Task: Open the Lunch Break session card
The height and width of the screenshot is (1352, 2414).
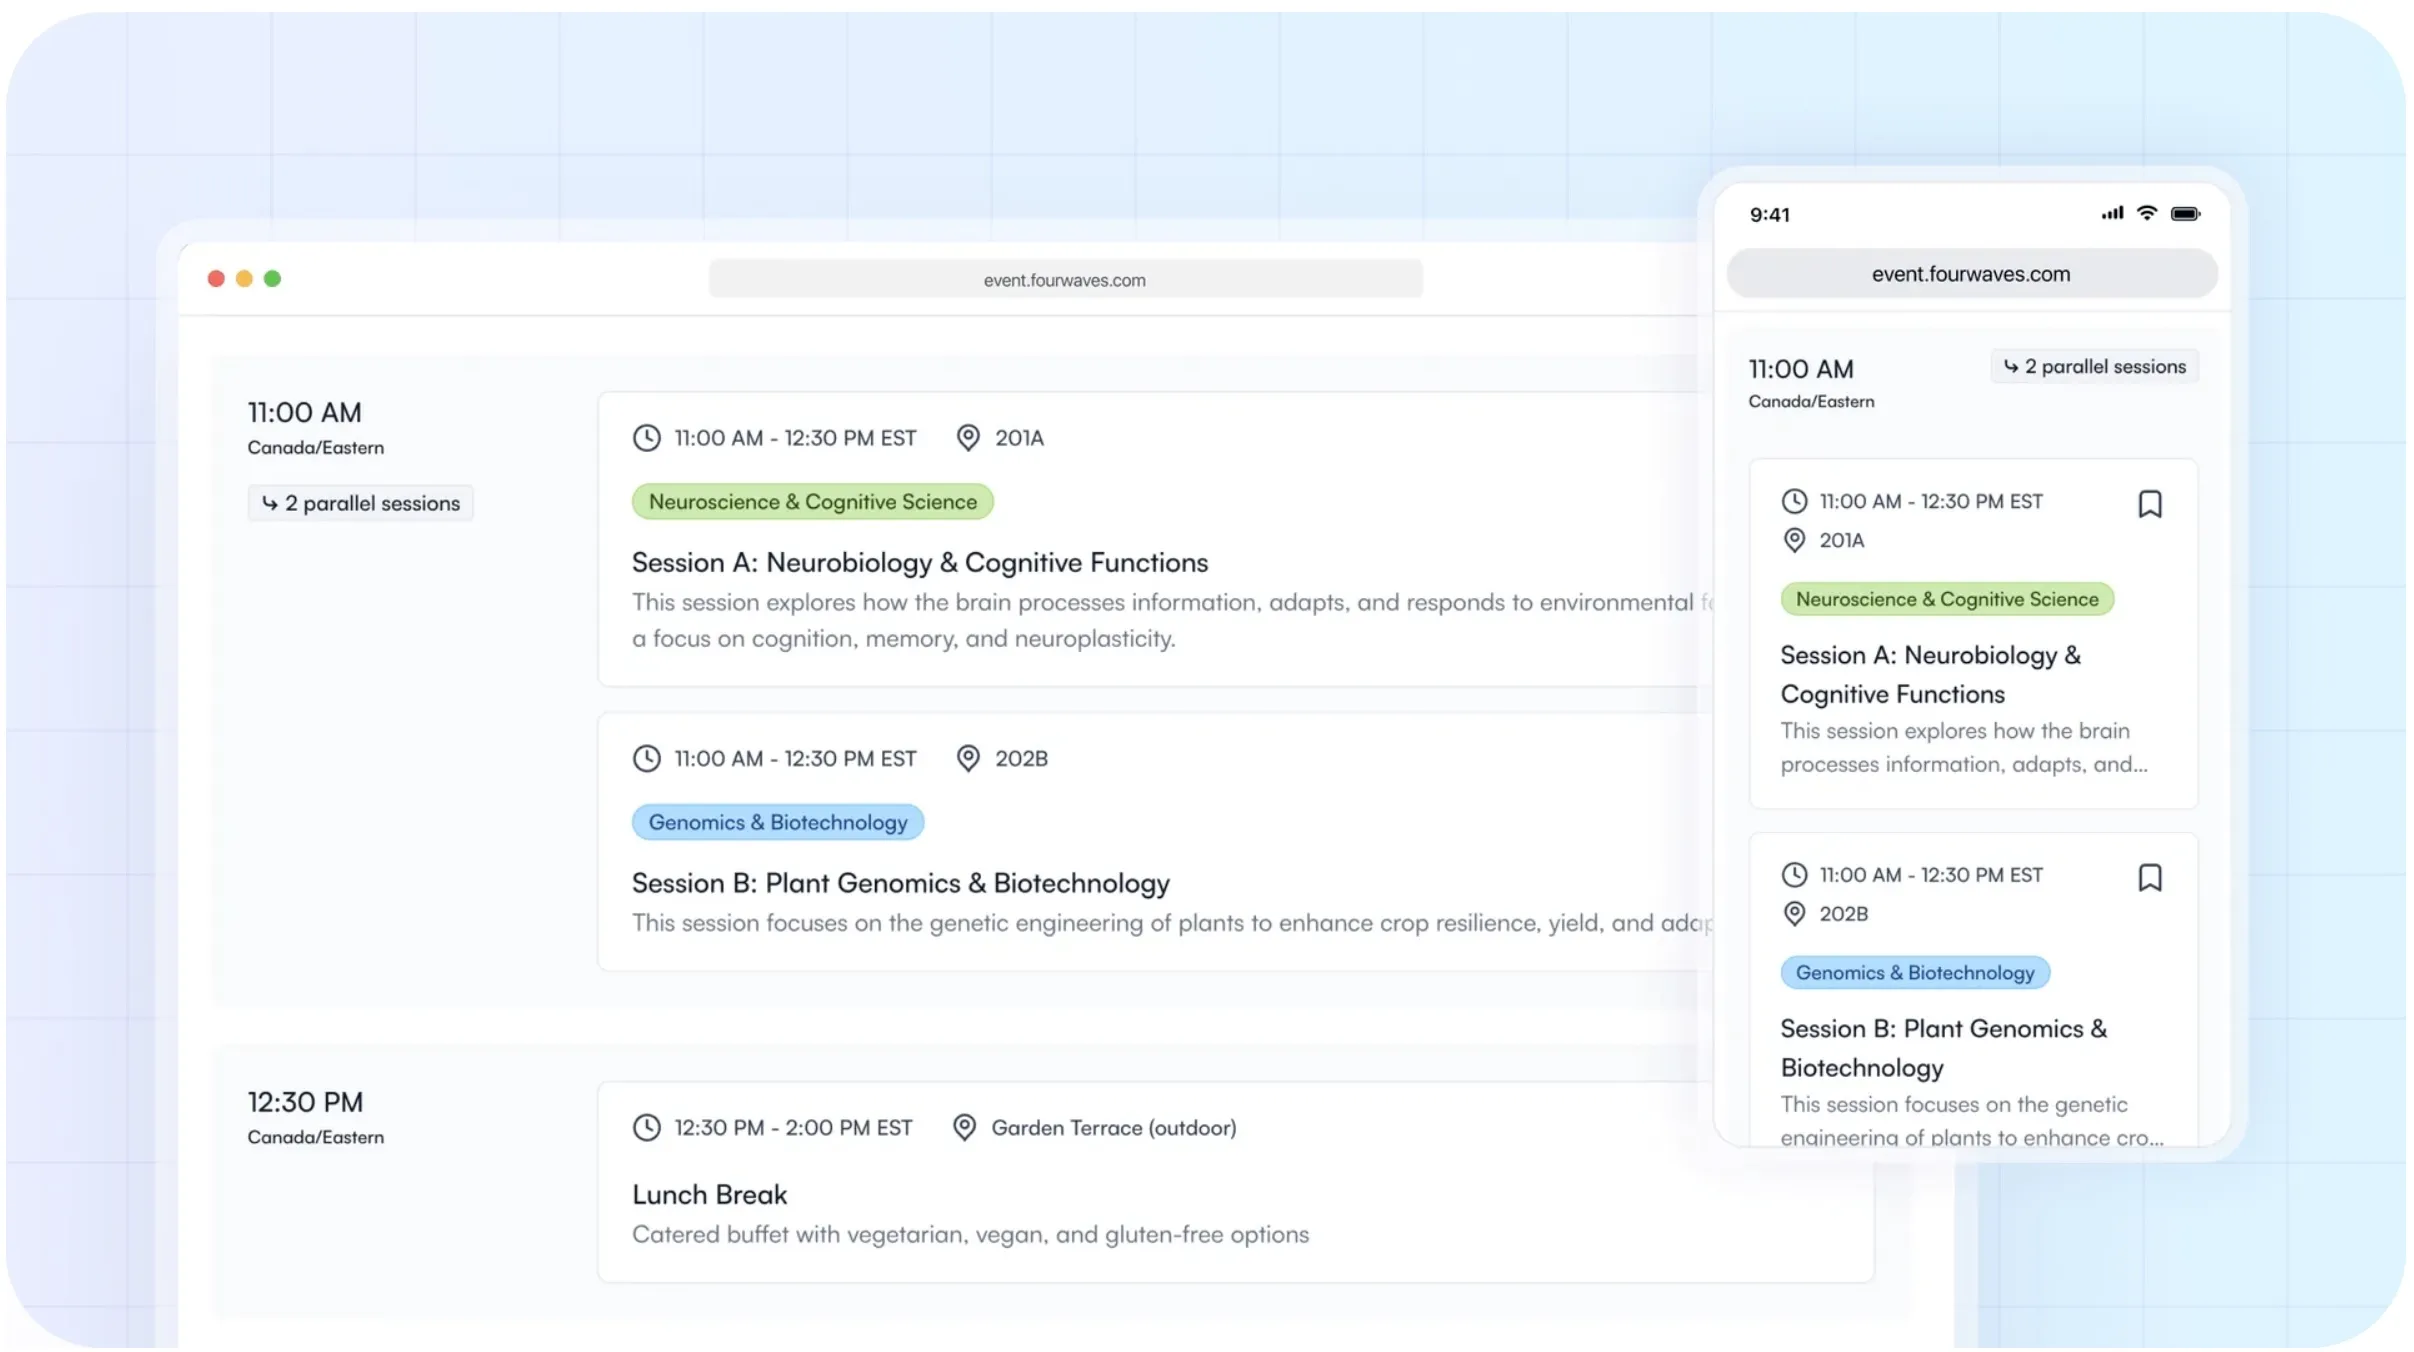Action: click(1235, 1182)
